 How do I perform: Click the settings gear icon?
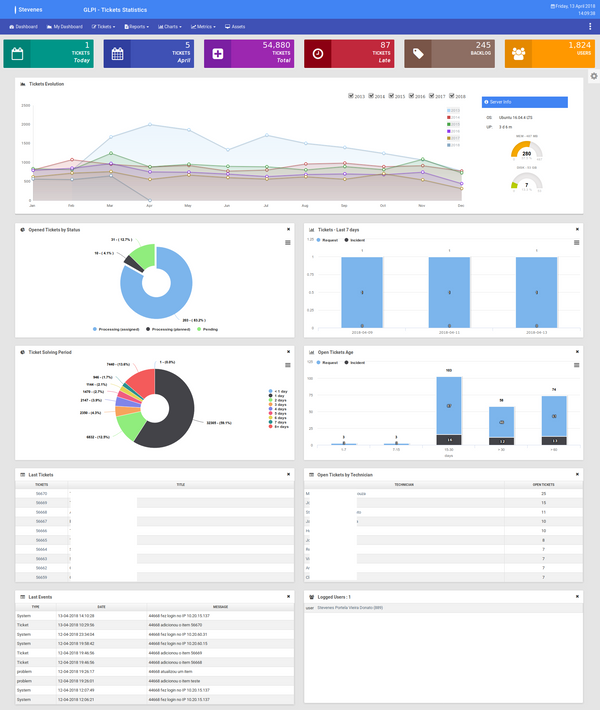click(x=594, y=76)
